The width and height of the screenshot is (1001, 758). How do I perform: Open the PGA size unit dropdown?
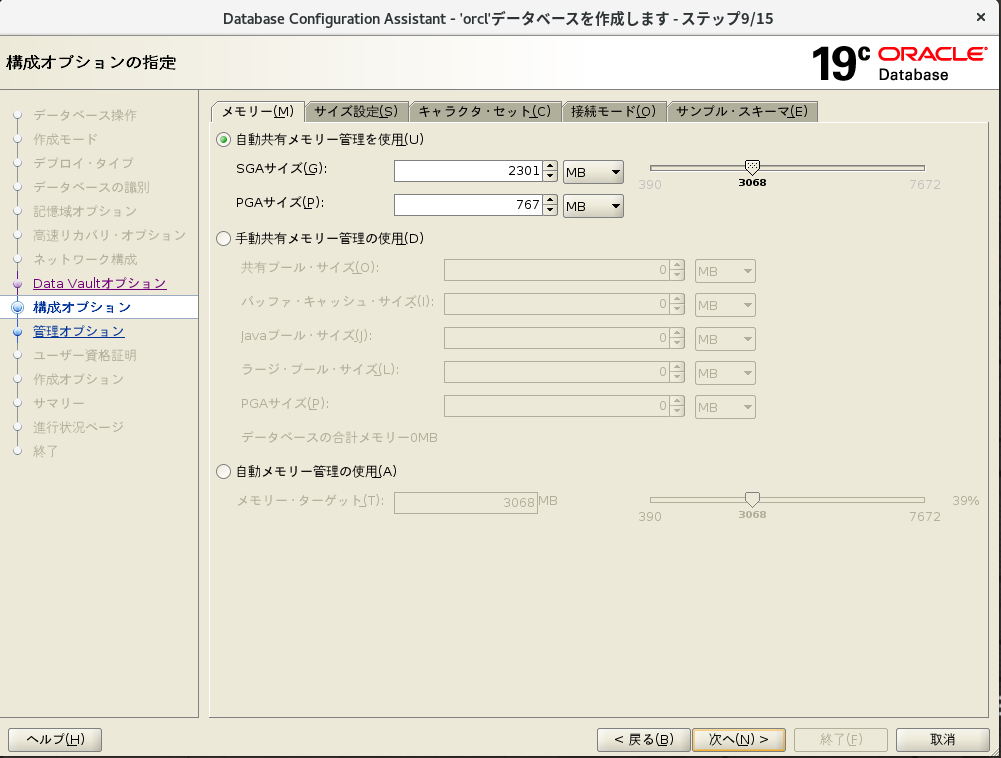pyautogui.click(x=593, y=206)
